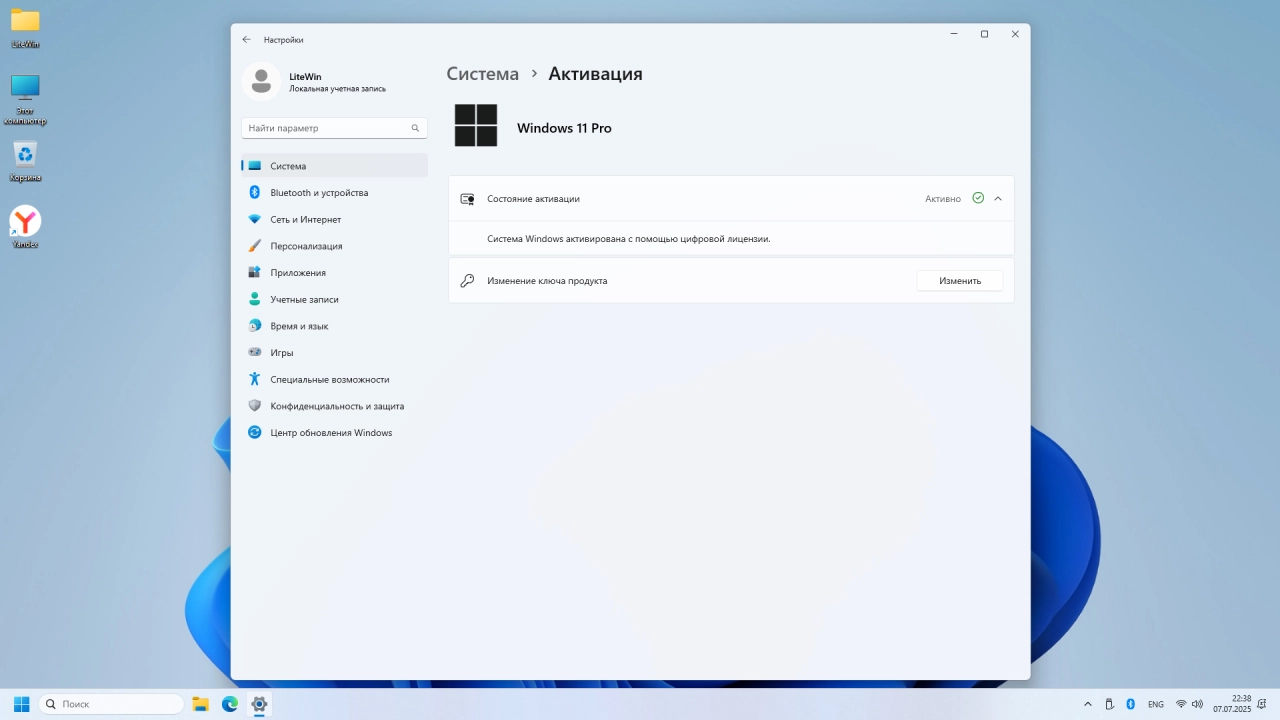Screen dimensions: 1280x720
Task: Select the Система monitor icon in sidebar
Action: [x=255, y=166]
